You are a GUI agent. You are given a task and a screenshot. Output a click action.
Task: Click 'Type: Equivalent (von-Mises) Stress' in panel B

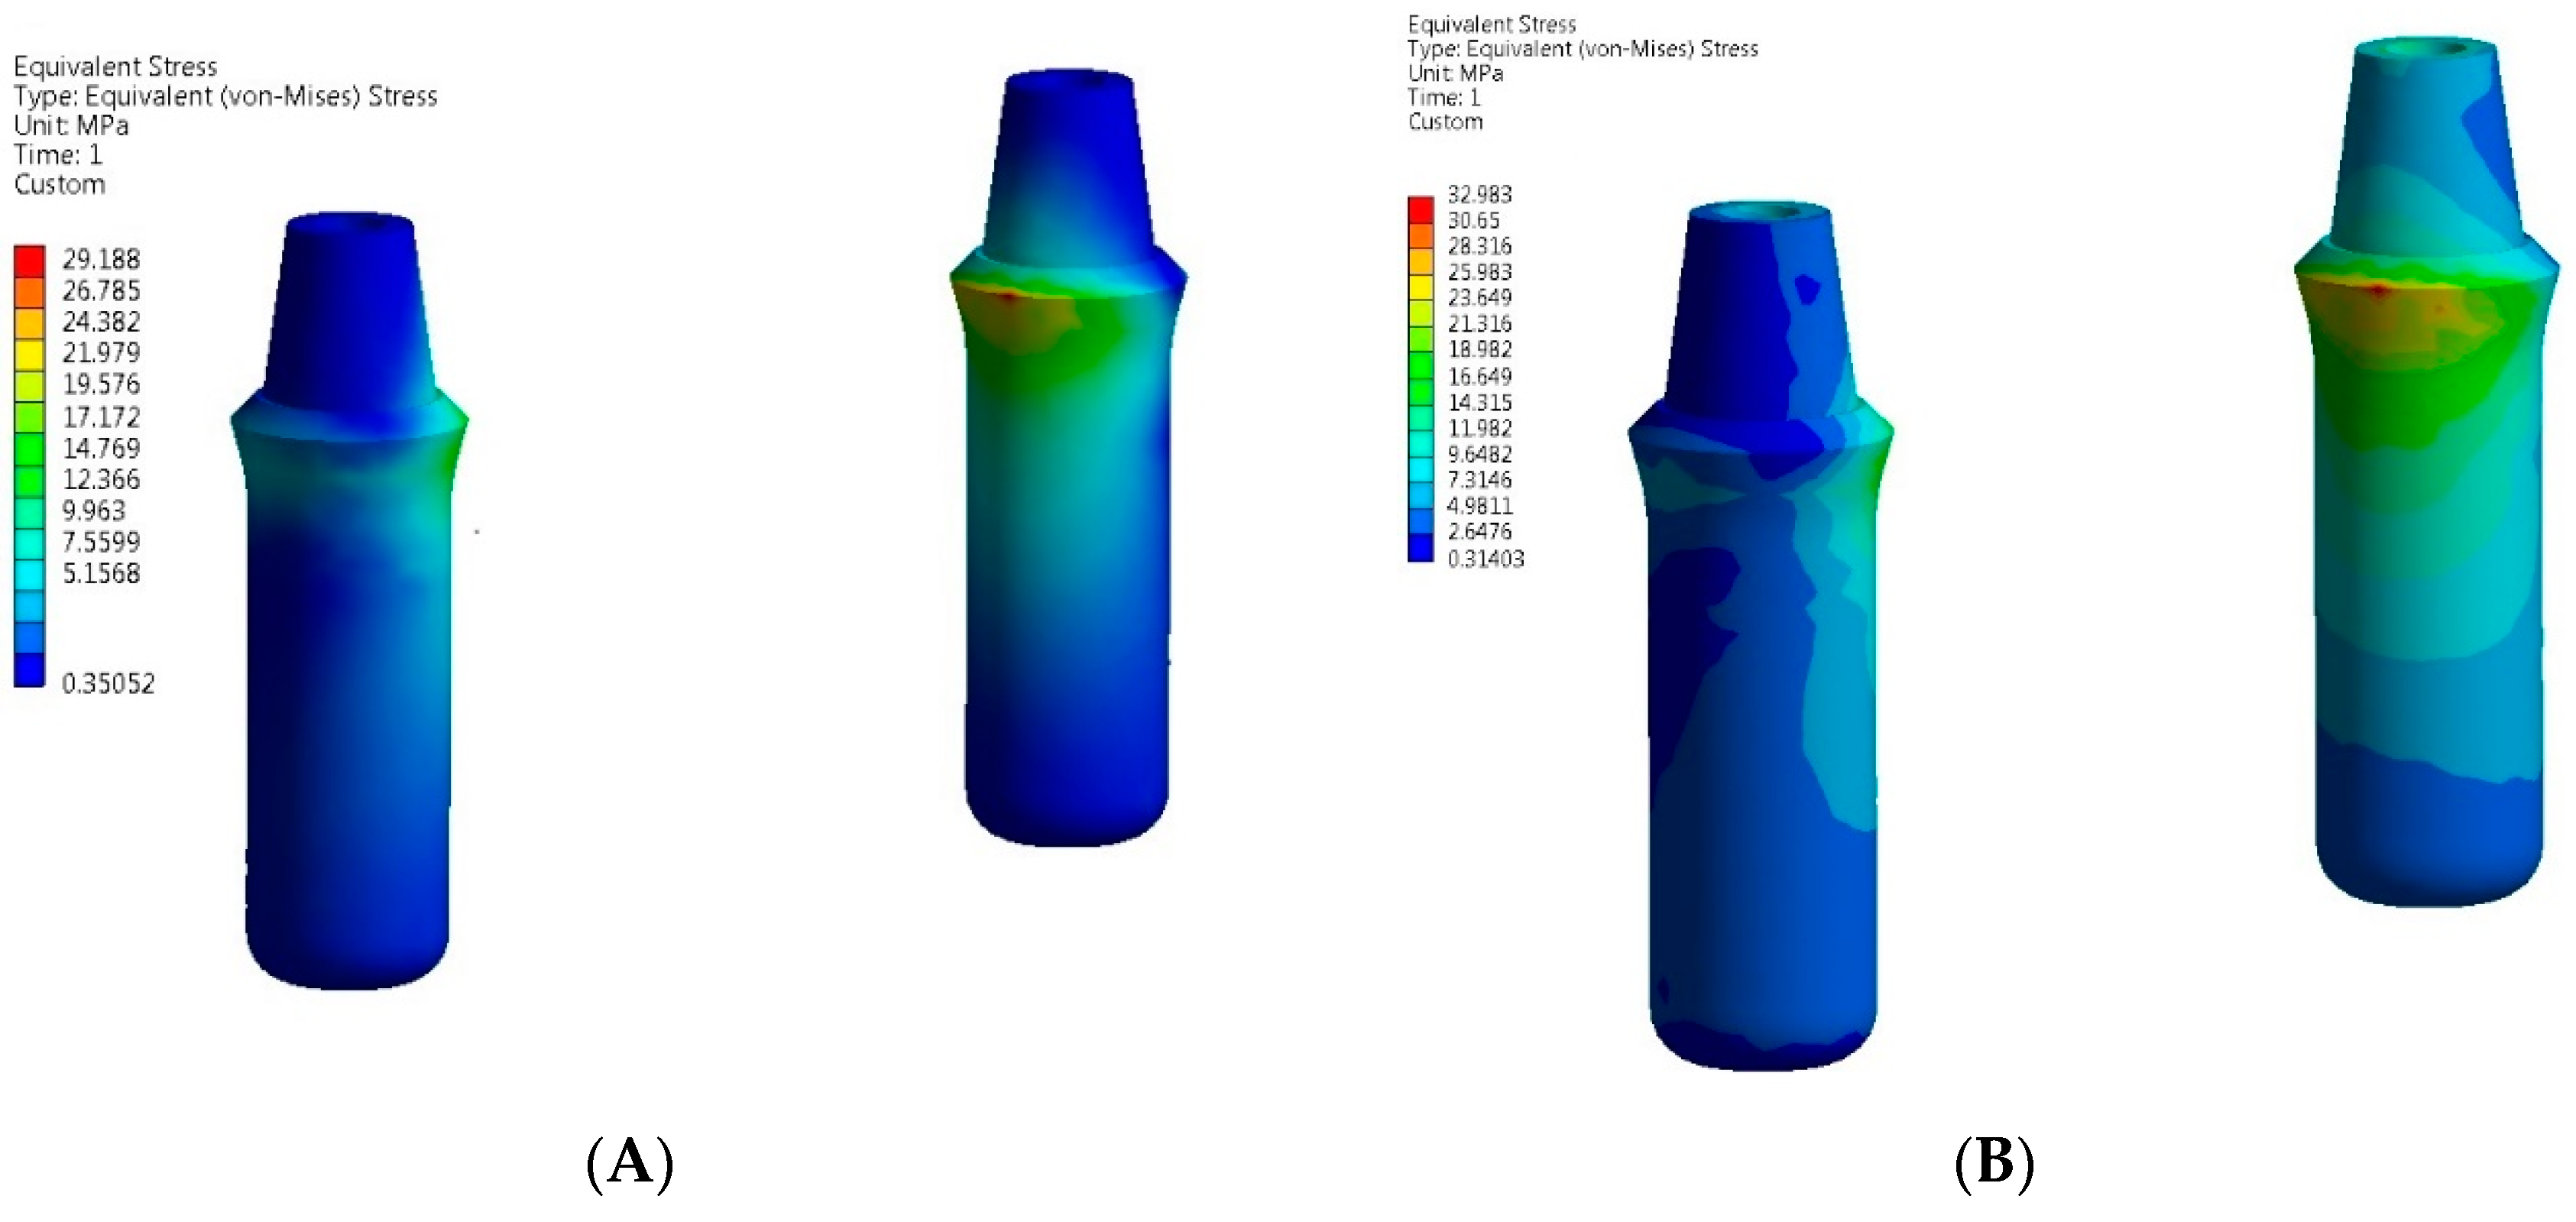(1582, 49)
